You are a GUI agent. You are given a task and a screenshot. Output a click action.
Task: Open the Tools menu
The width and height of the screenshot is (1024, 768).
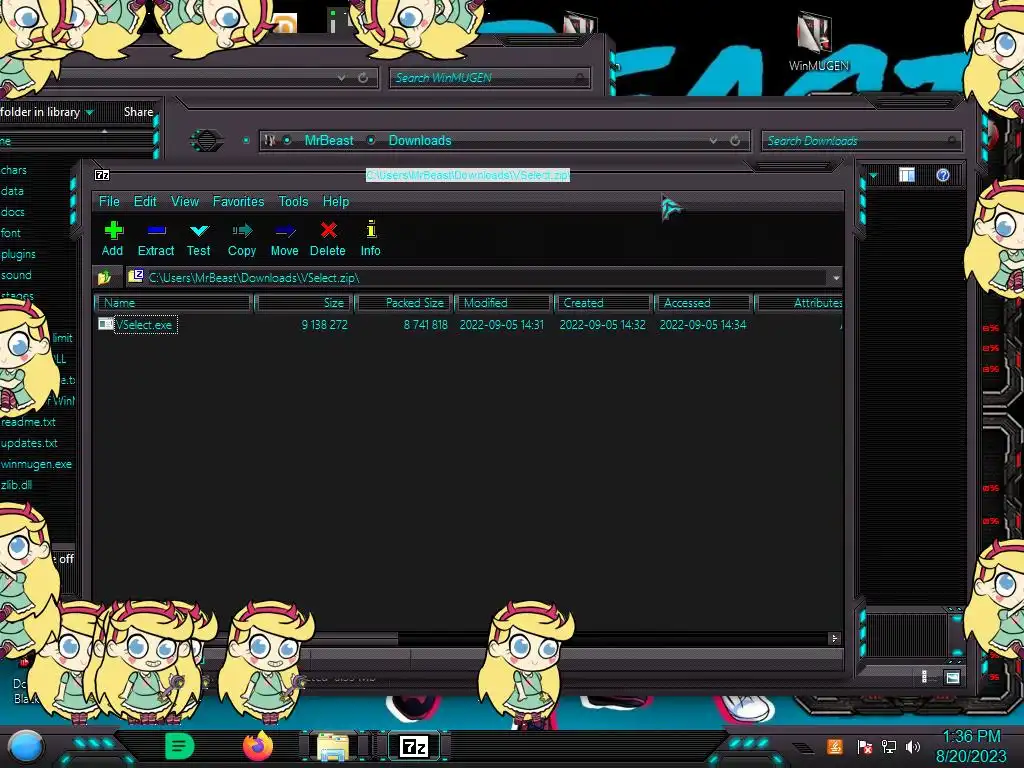[293, 202]
